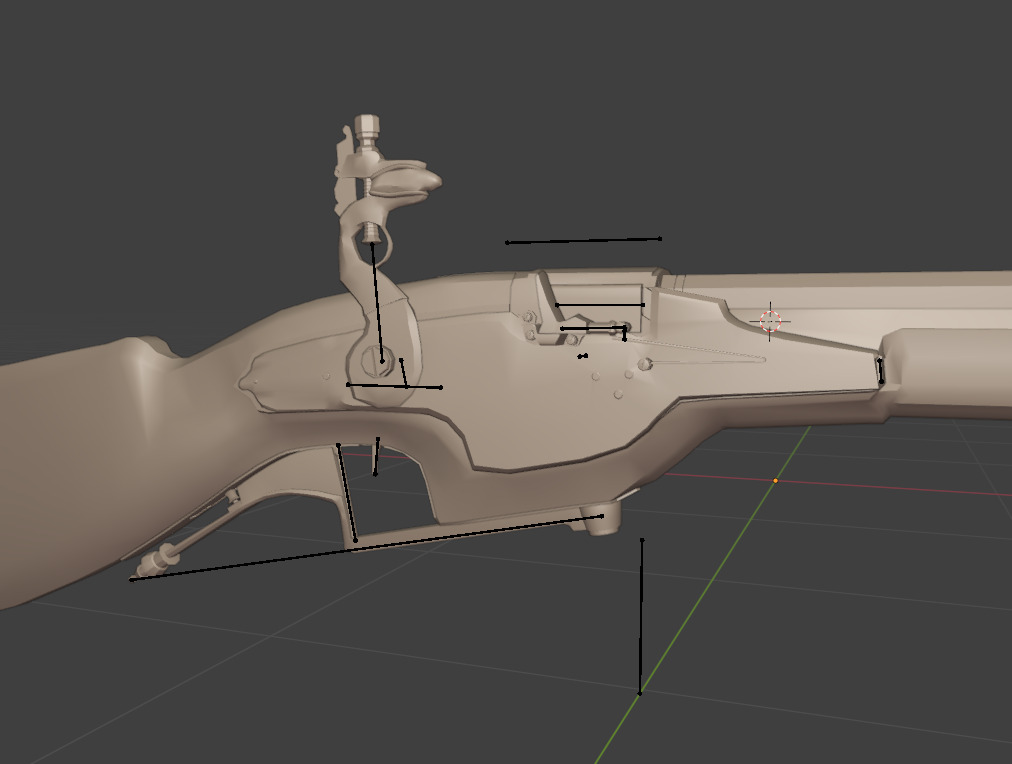Select the short bone at the barrel band
The height and width of the screenshot is (764, 1012).
point(880,371)
